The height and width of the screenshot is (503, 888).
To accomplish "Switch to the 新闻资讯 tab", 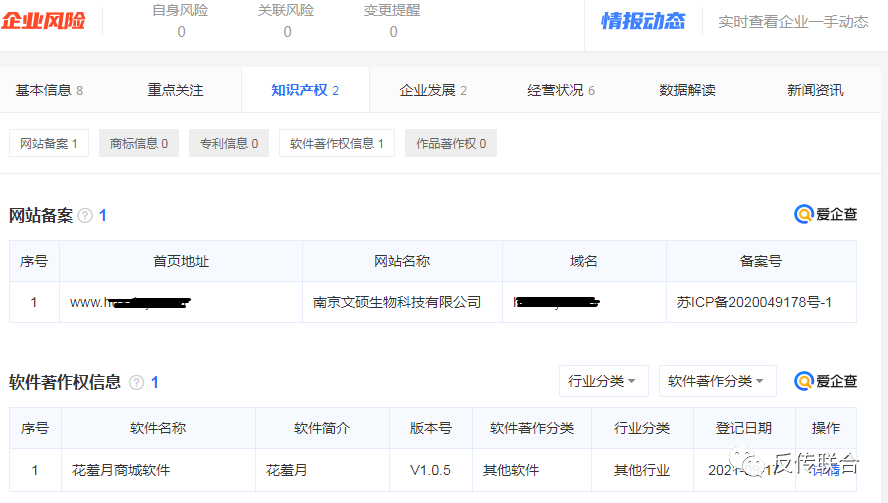I will [x=816, y=90].
